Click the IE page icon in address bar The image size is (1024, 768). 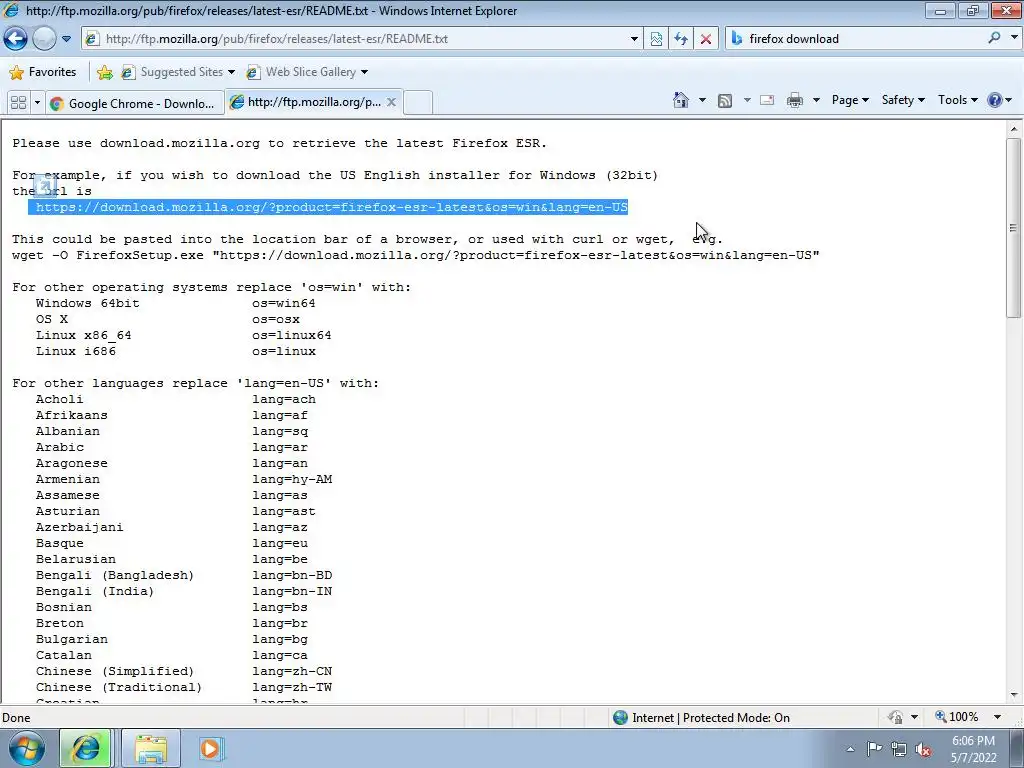(93, 39)
